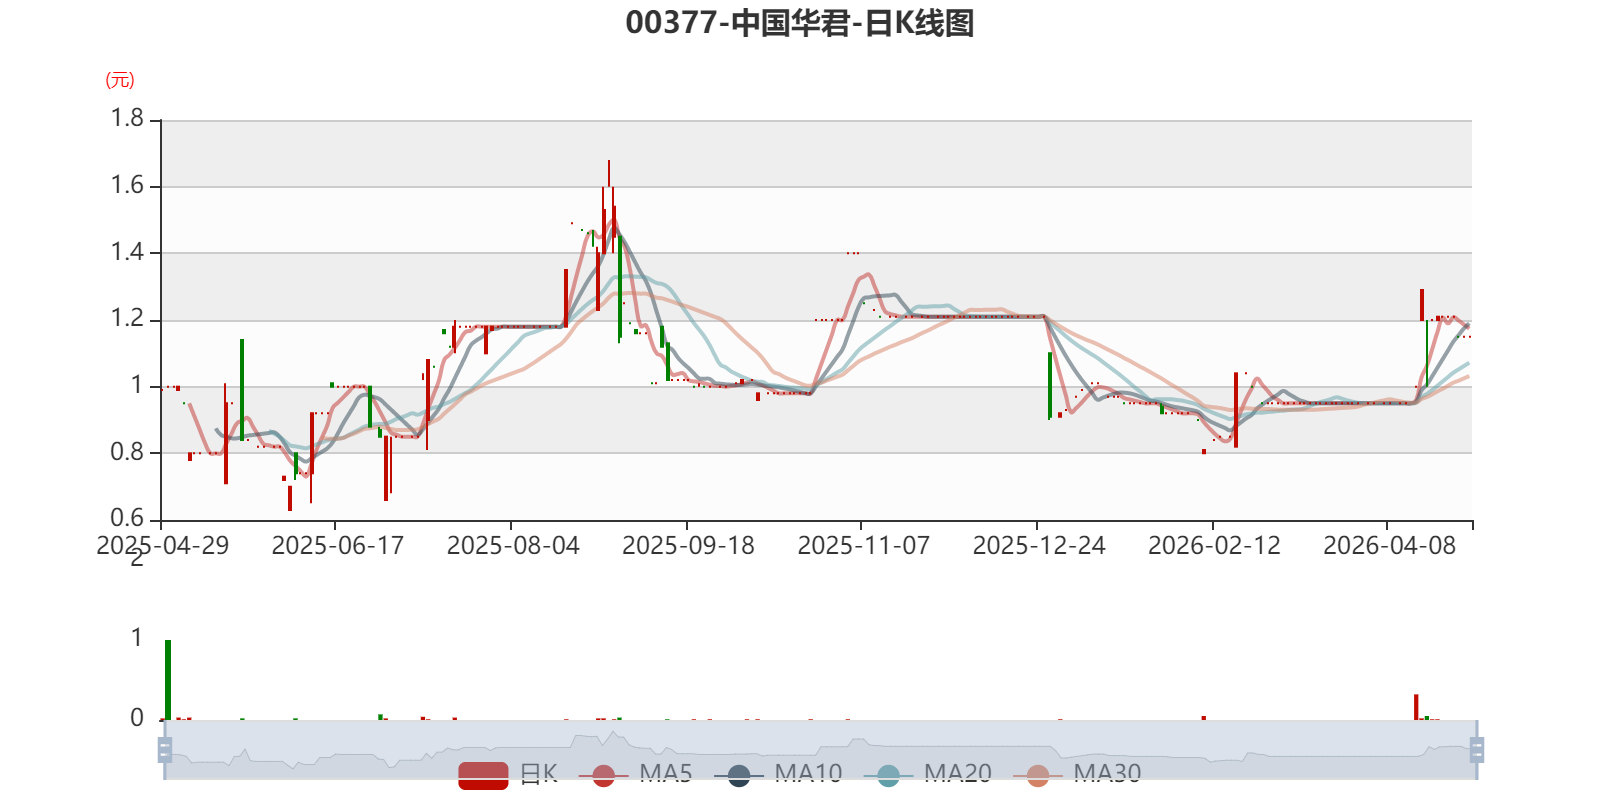Viewport: 1600px width, 800px height.
Task: Click the 2026-04-08 axis date
Action: (1390, 546)
